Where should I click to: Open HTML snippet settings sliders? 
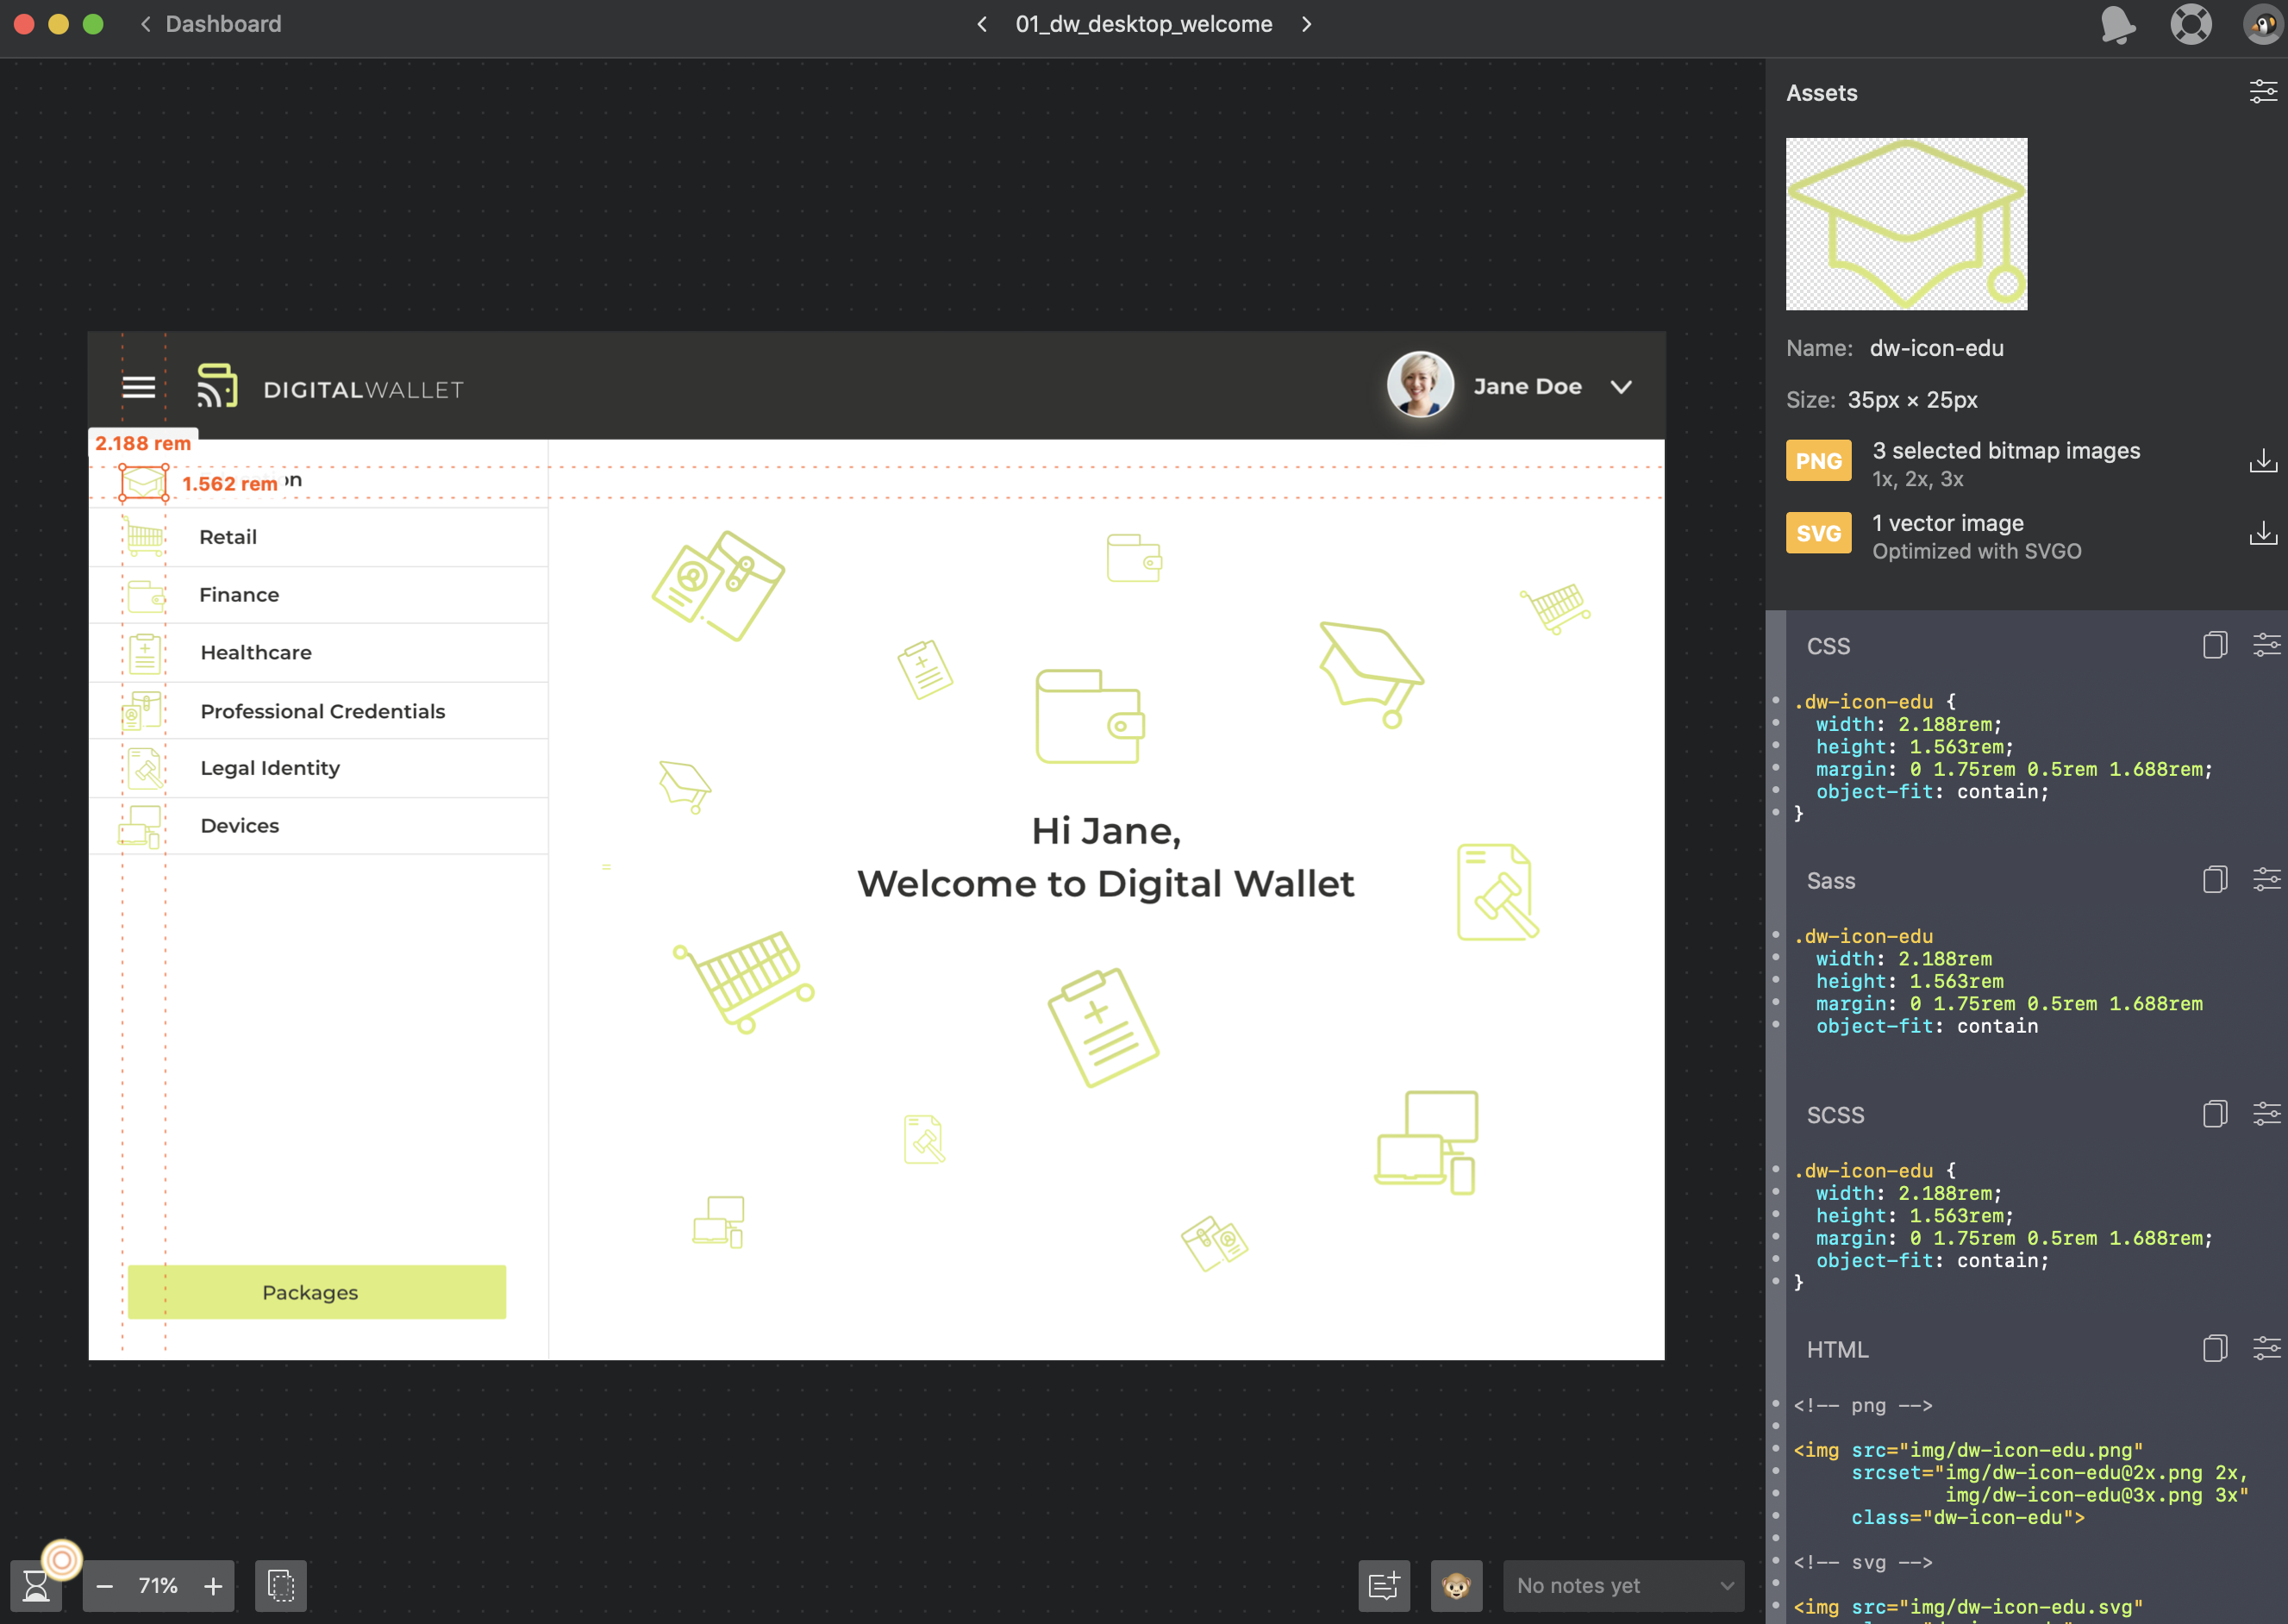tap(2266, 1348)
